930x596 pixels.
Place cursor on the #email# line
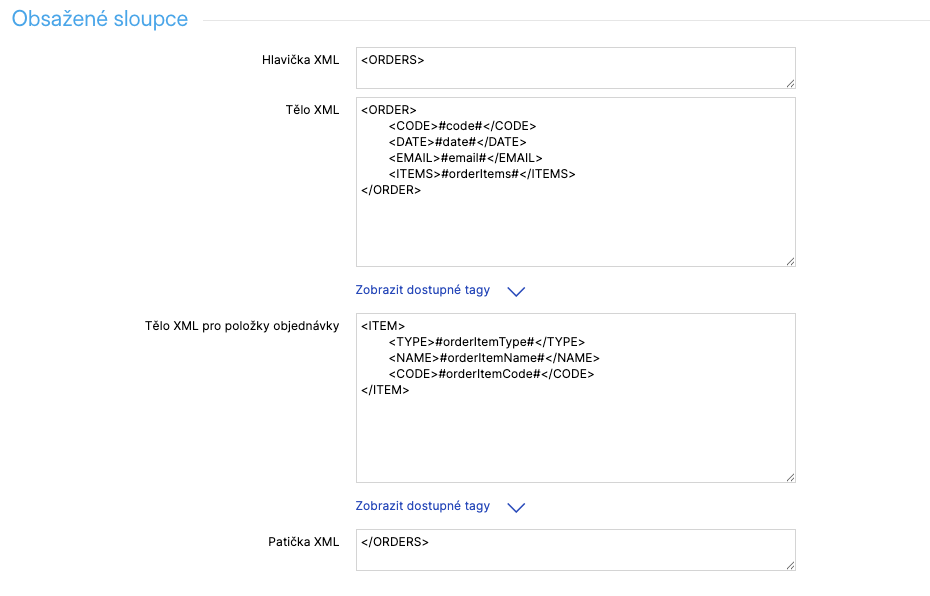465,158
